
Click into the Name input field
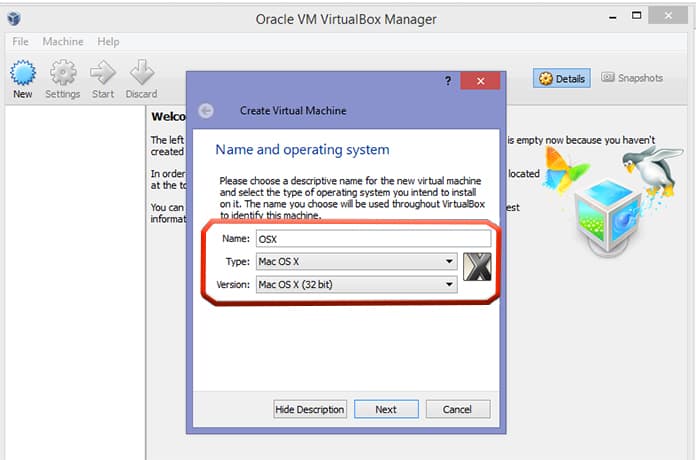point(373,239)
